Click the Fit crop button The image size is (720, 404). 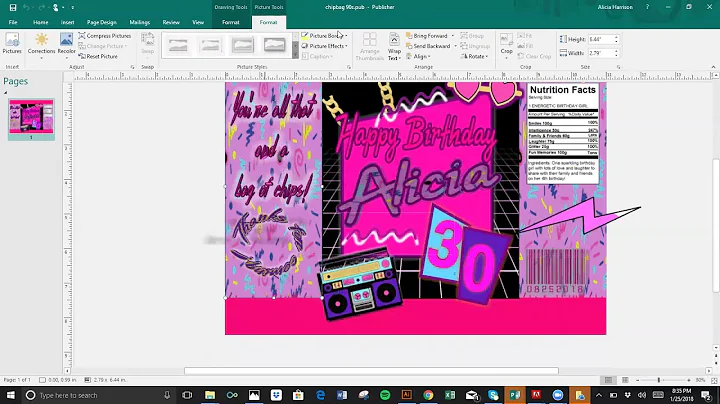(525, 35)
